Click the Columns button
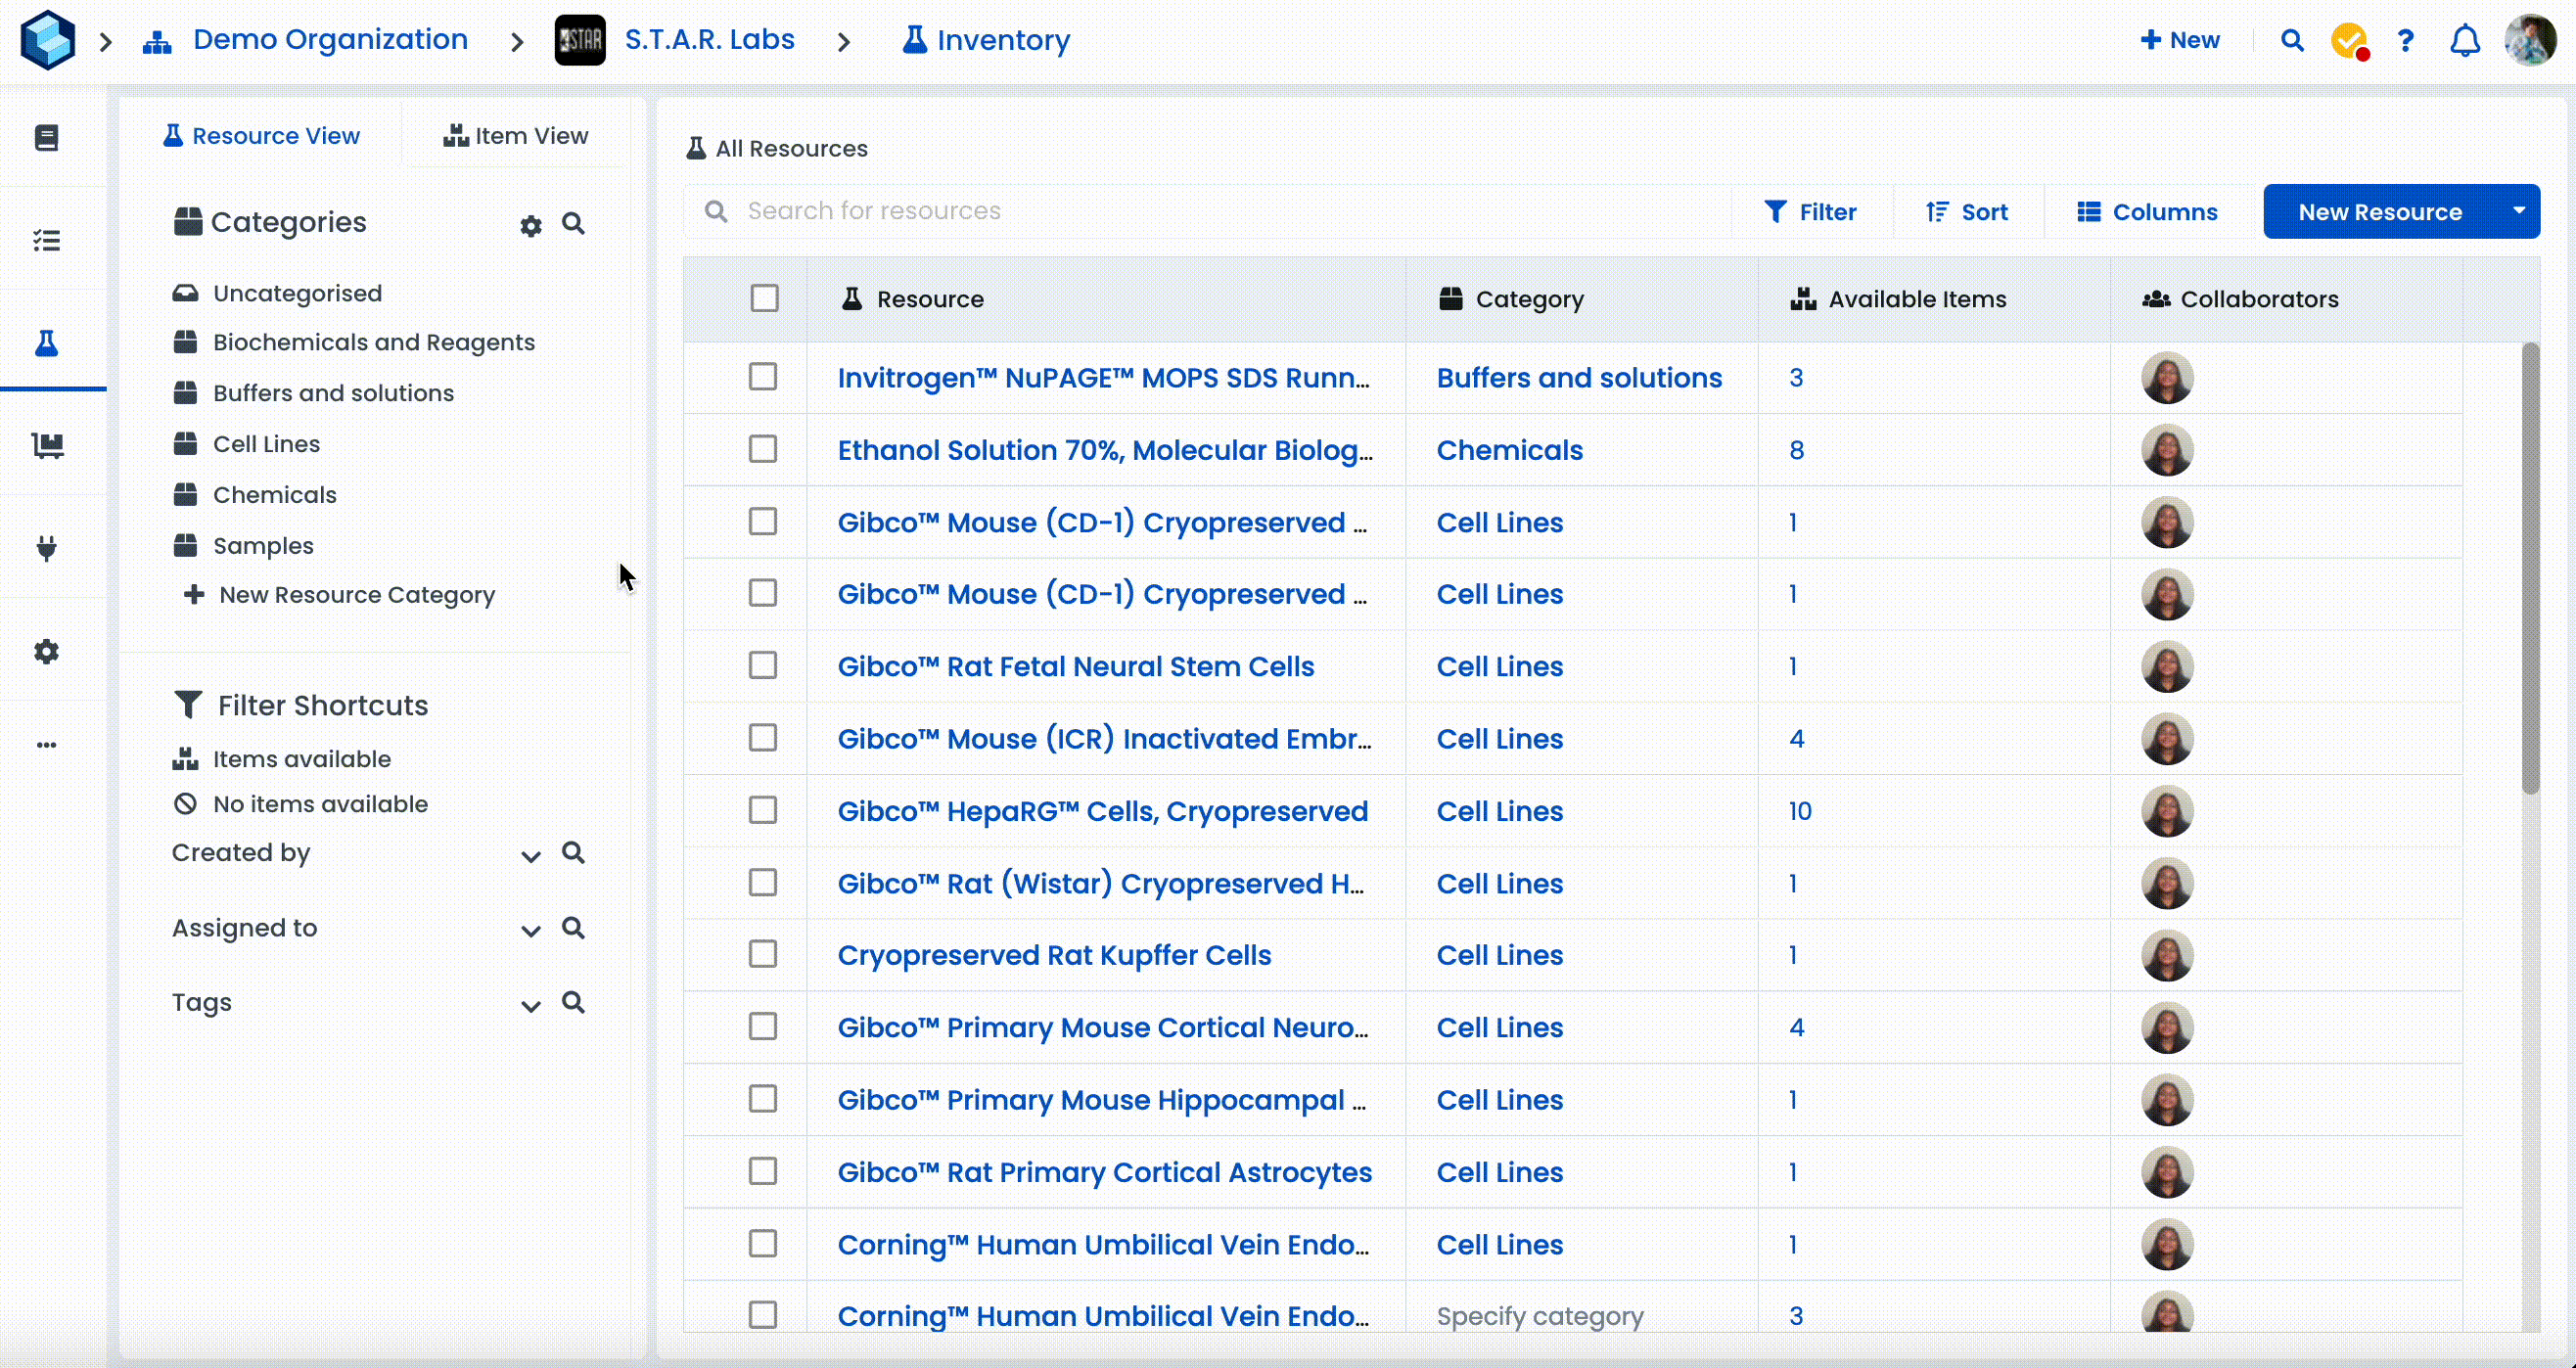The width and height of the screenshot is (2576, 1368). pyautogui.click(x=2147, y=212)
